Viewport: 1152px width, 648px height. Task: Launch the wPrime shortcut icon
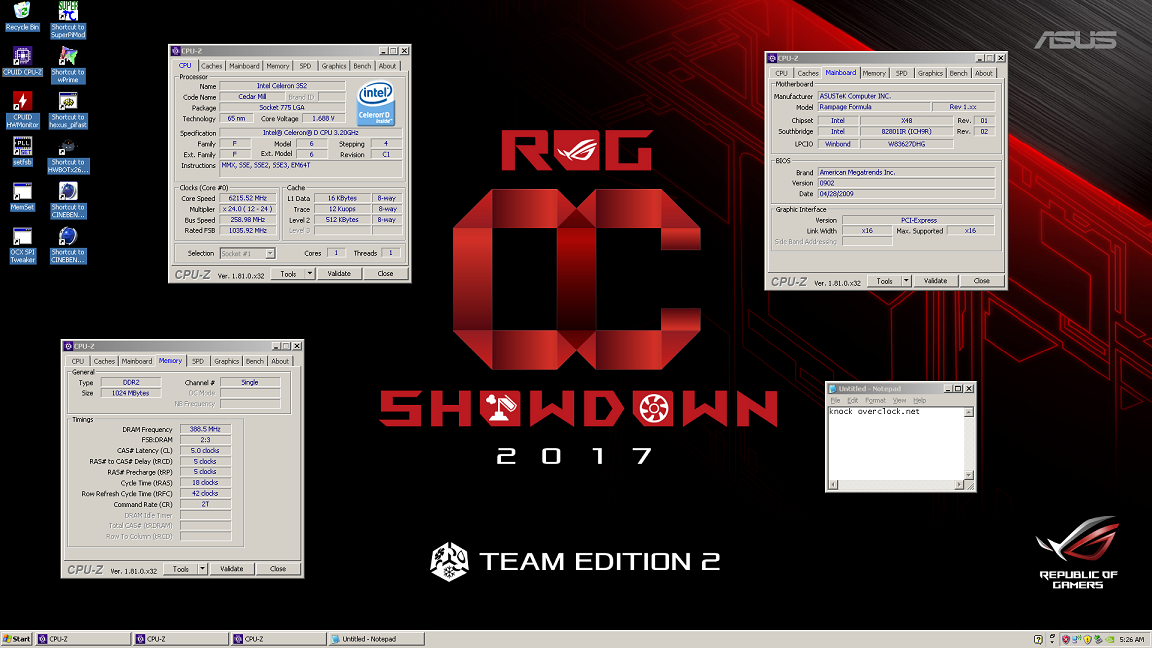click(68, 65)
